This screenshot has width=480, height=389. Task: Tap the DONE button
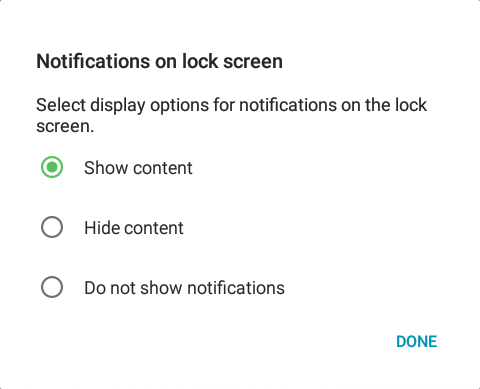416,342
